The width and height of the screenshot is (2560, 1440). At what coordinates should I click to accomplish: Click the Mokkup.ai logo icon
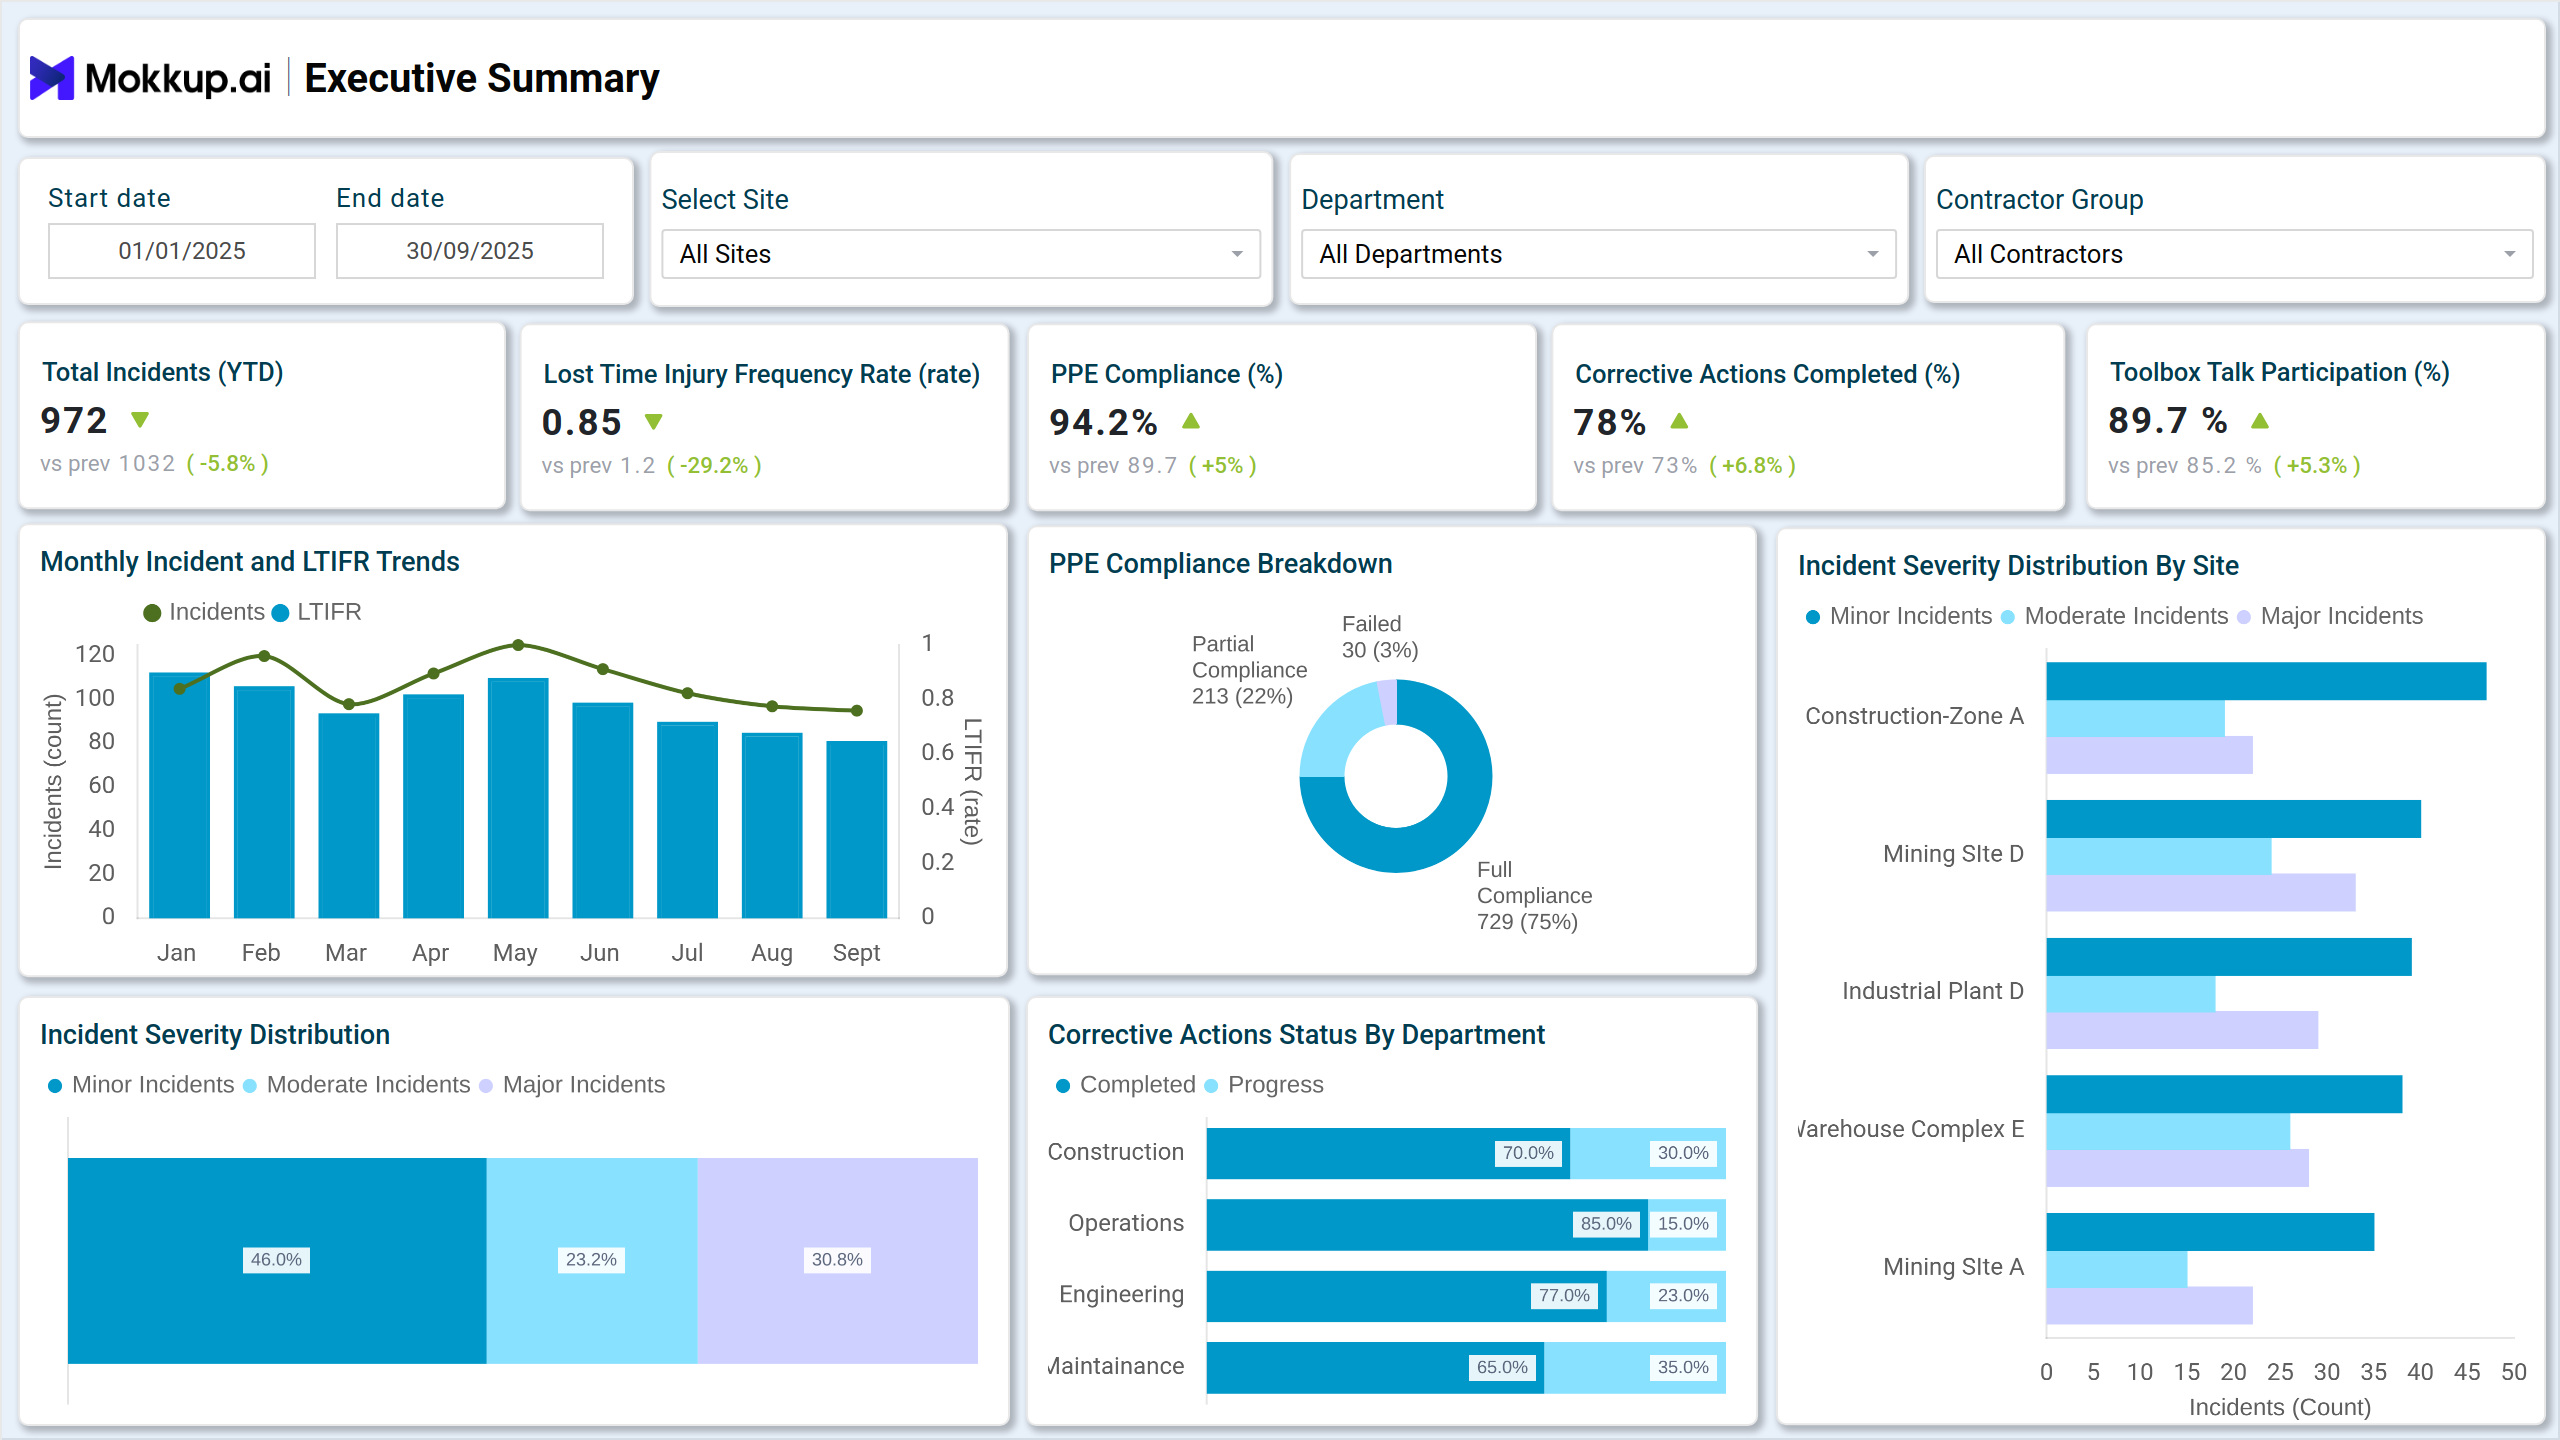pyautogui.click(x=52, y=78)
